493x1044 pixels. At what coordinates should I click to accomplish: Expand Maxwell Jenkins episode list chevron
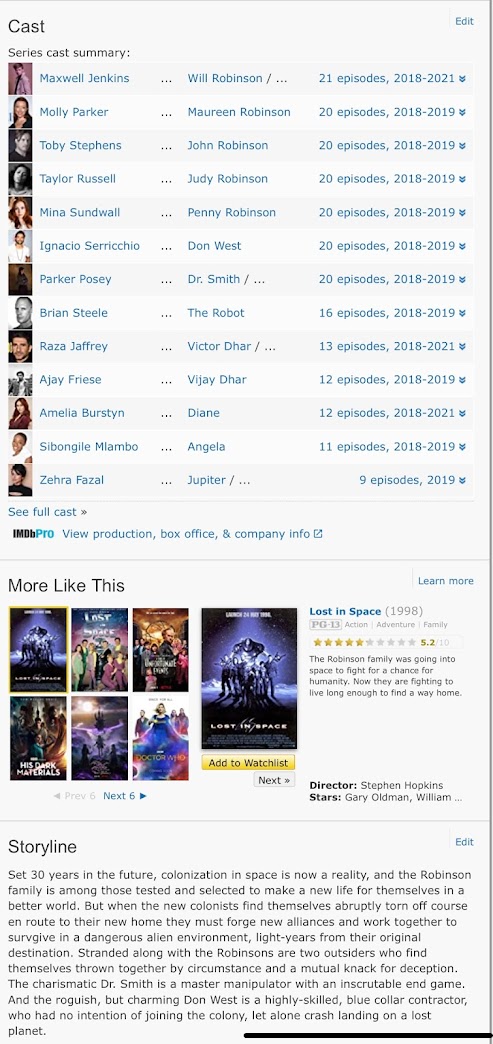coord(462,79)
